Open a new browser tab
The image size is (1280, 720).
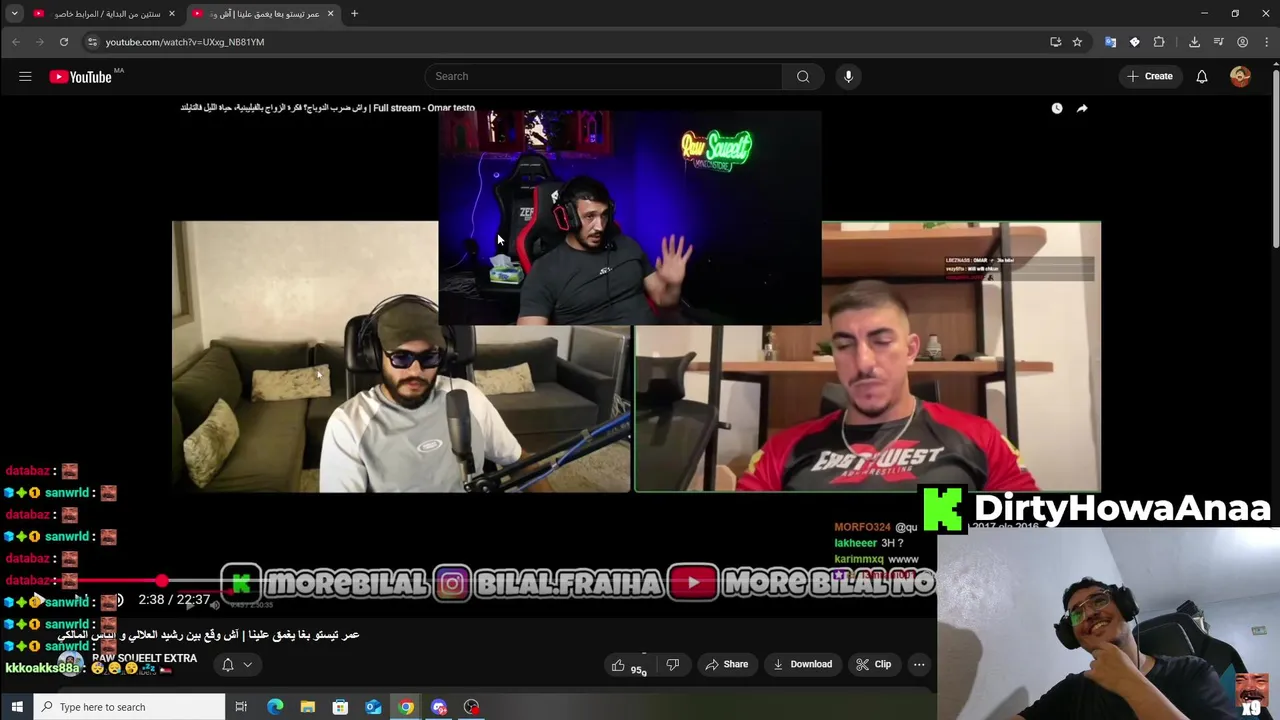354,14
